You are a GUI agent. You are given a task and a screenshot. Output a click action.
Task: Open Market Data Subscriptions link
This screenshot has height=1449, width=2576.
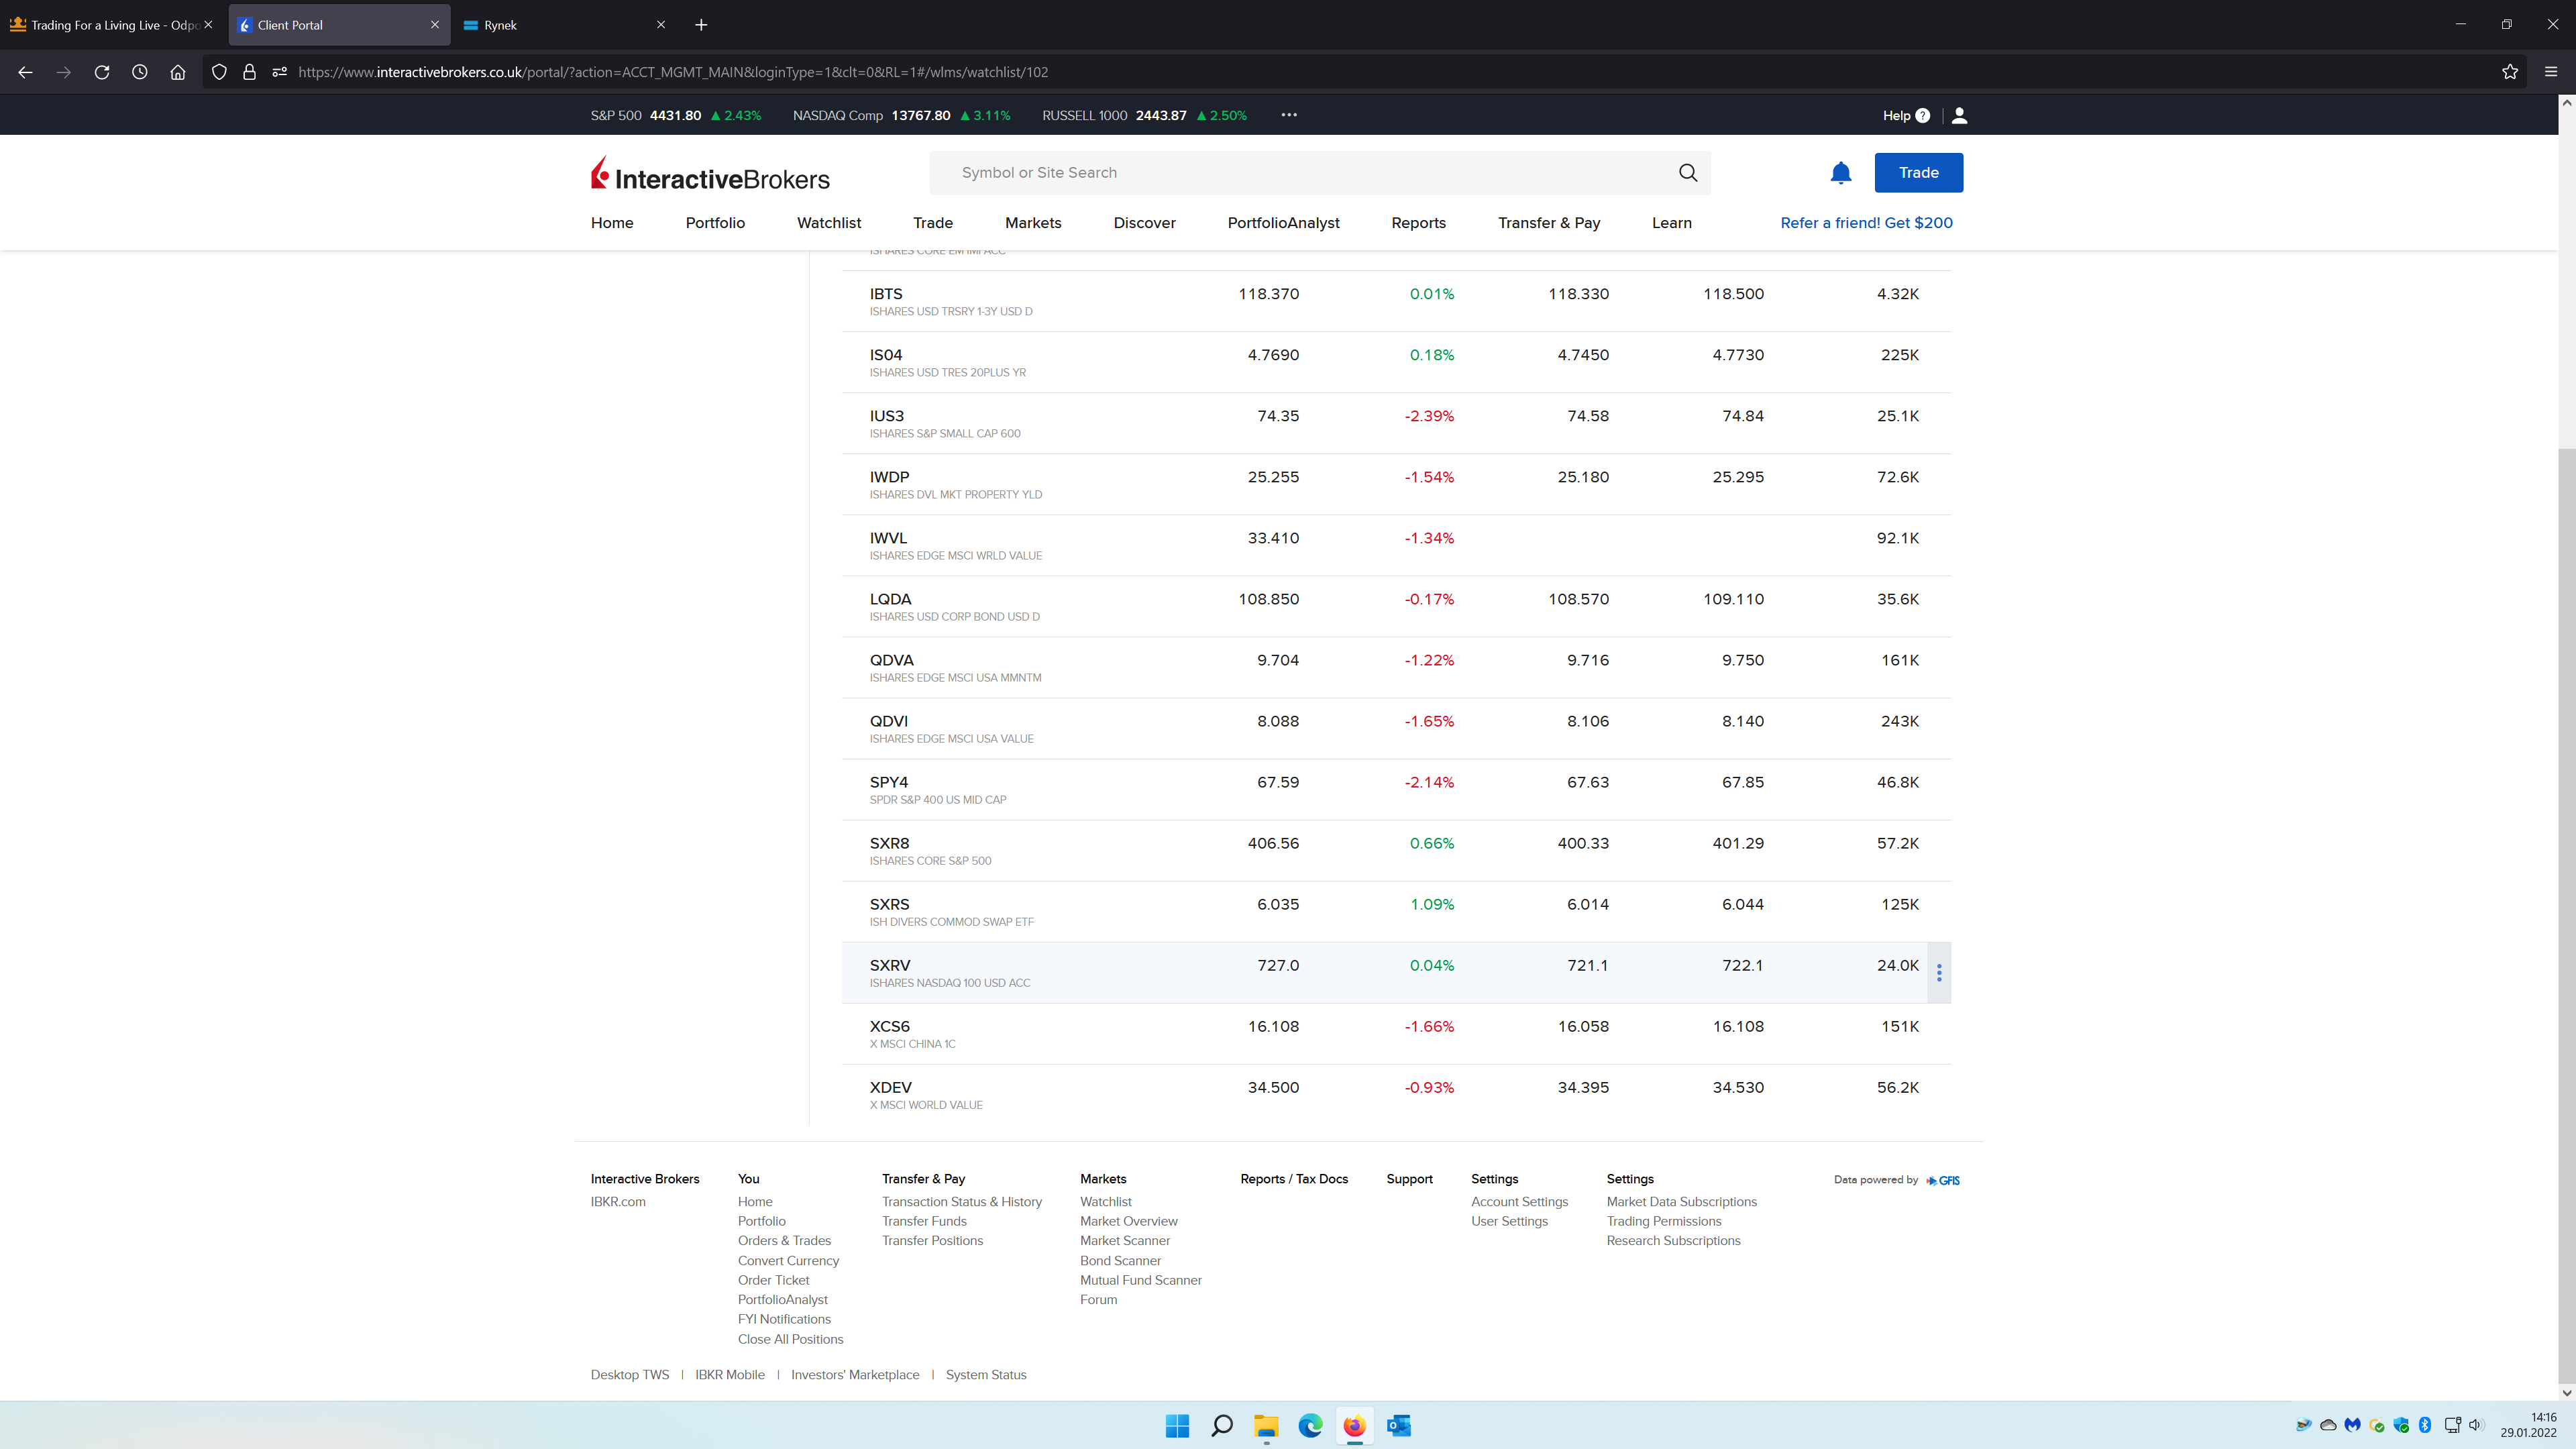click(1681, 1201)
